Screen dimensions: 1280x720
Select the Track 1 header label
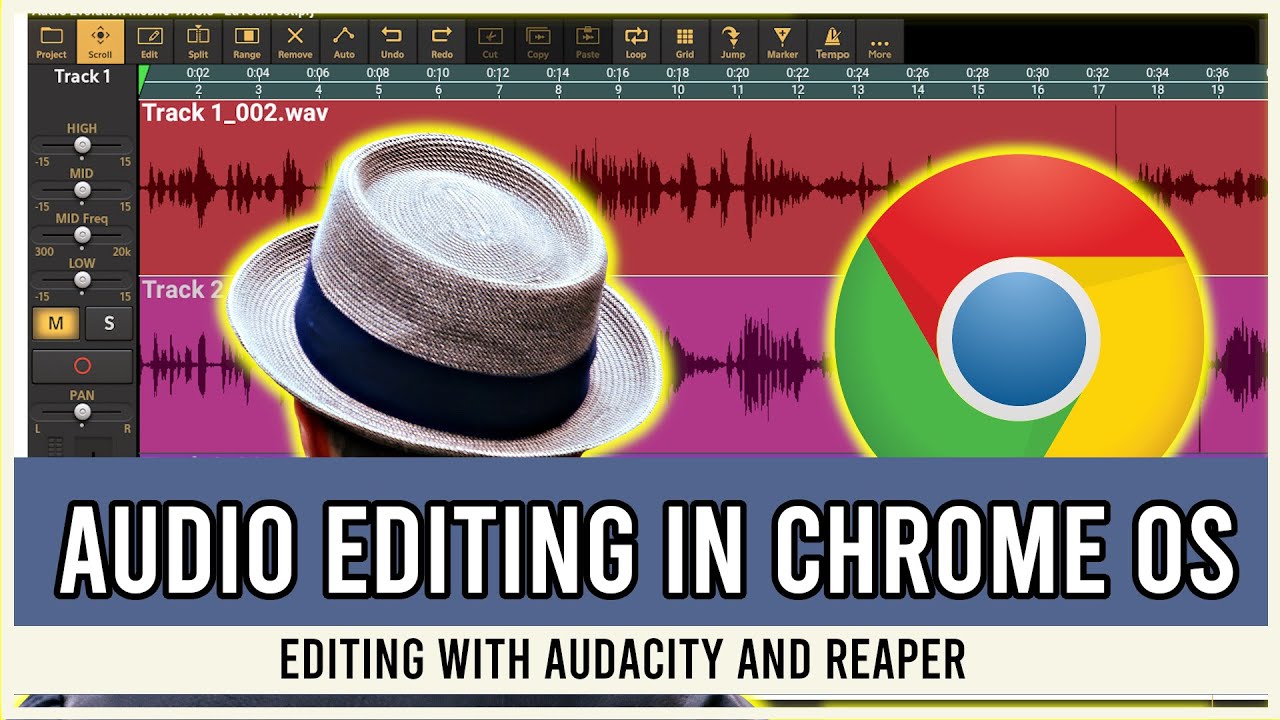point(83,77)
